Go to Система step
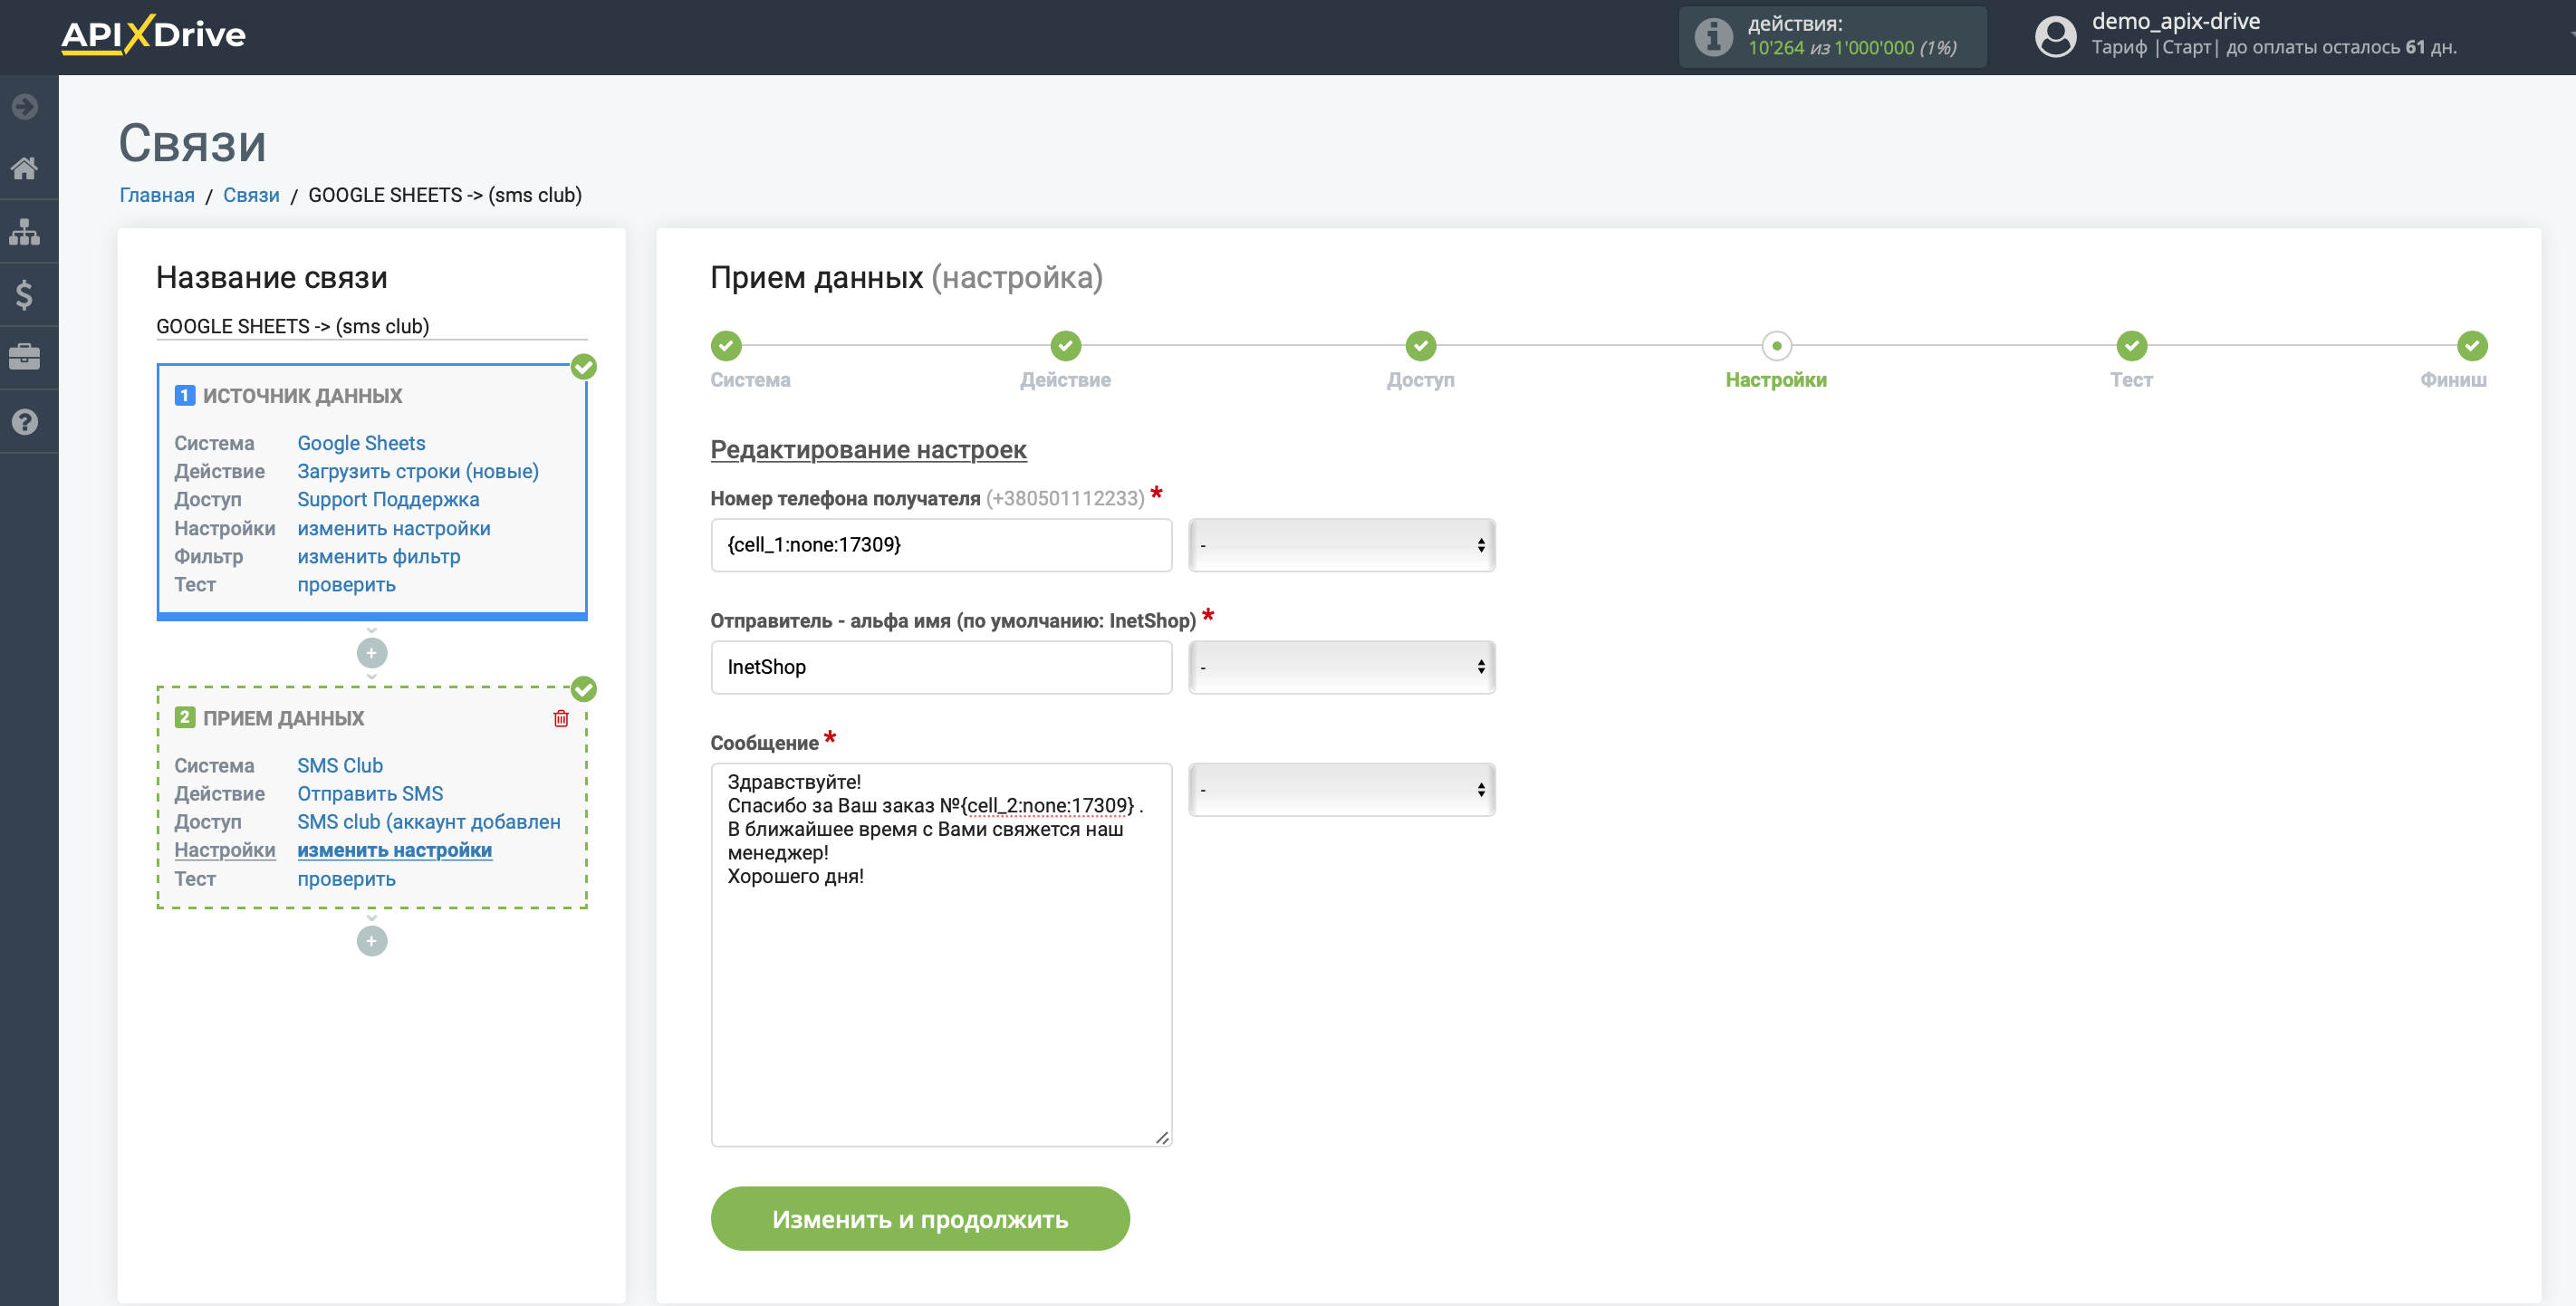 pos(727,346)
